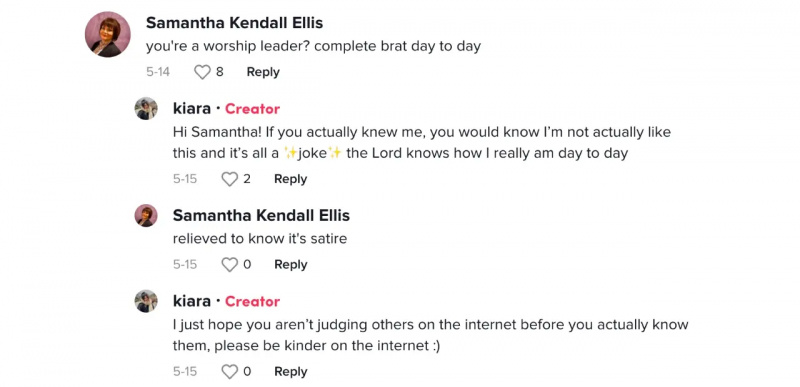Screen dimensions: 800x387
Task: Open Samantha's small avatar on satire reply
Action: click(146, 216)
